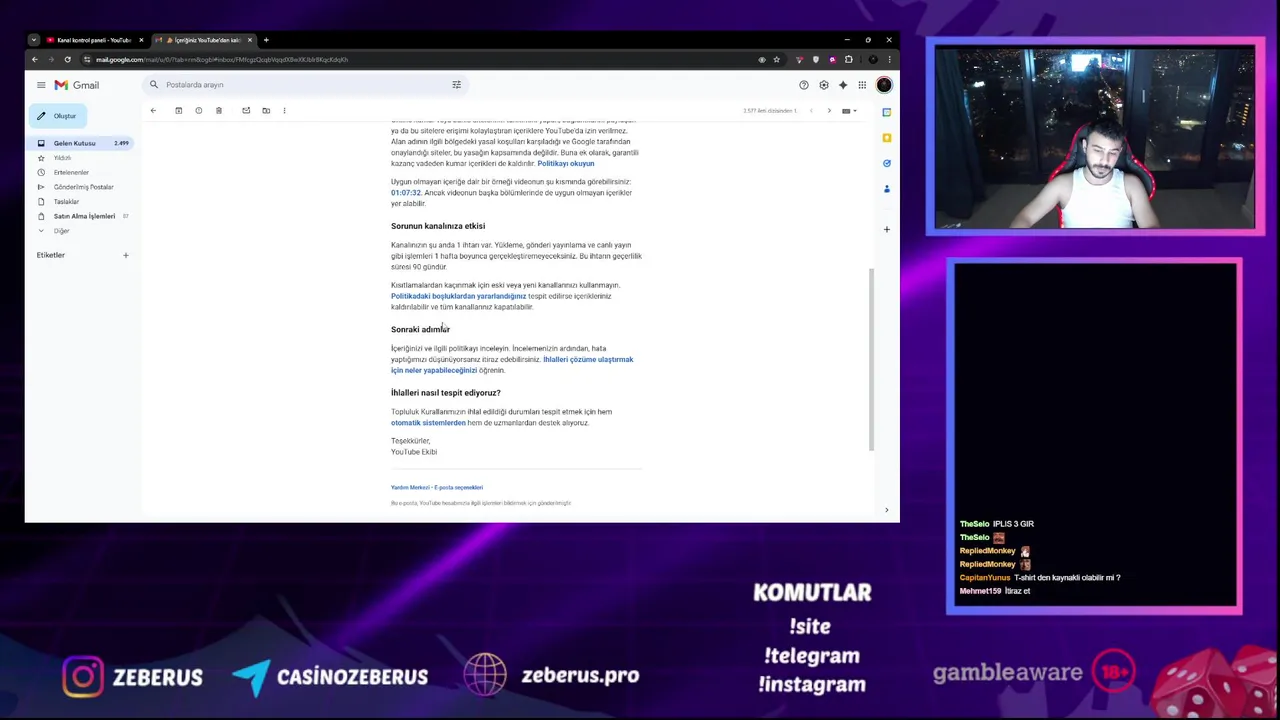
Task: Open Gmail Support help icon
Action: (803, 85)
